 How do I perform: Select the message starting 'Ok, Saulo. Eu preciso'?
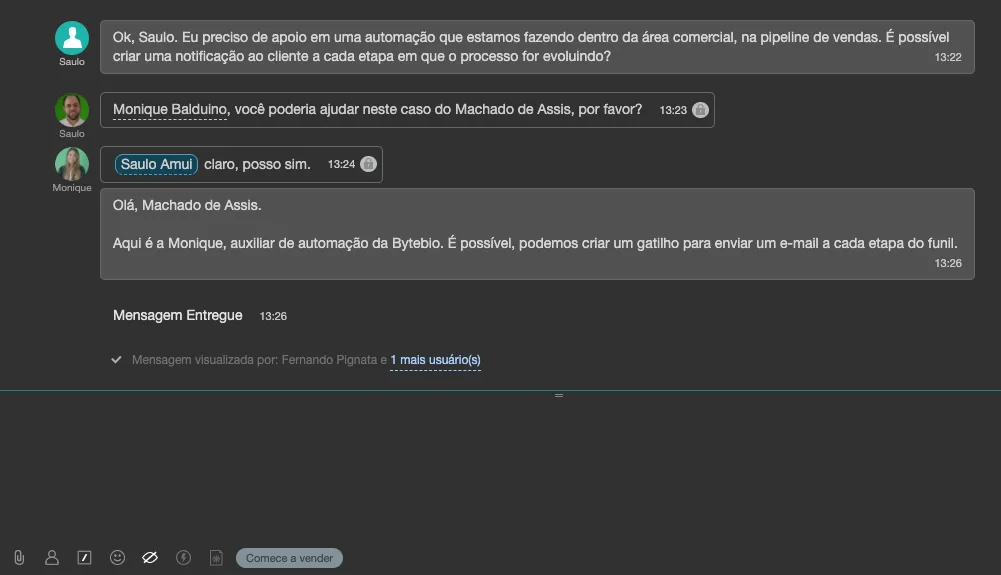click(x=538, y=47)
